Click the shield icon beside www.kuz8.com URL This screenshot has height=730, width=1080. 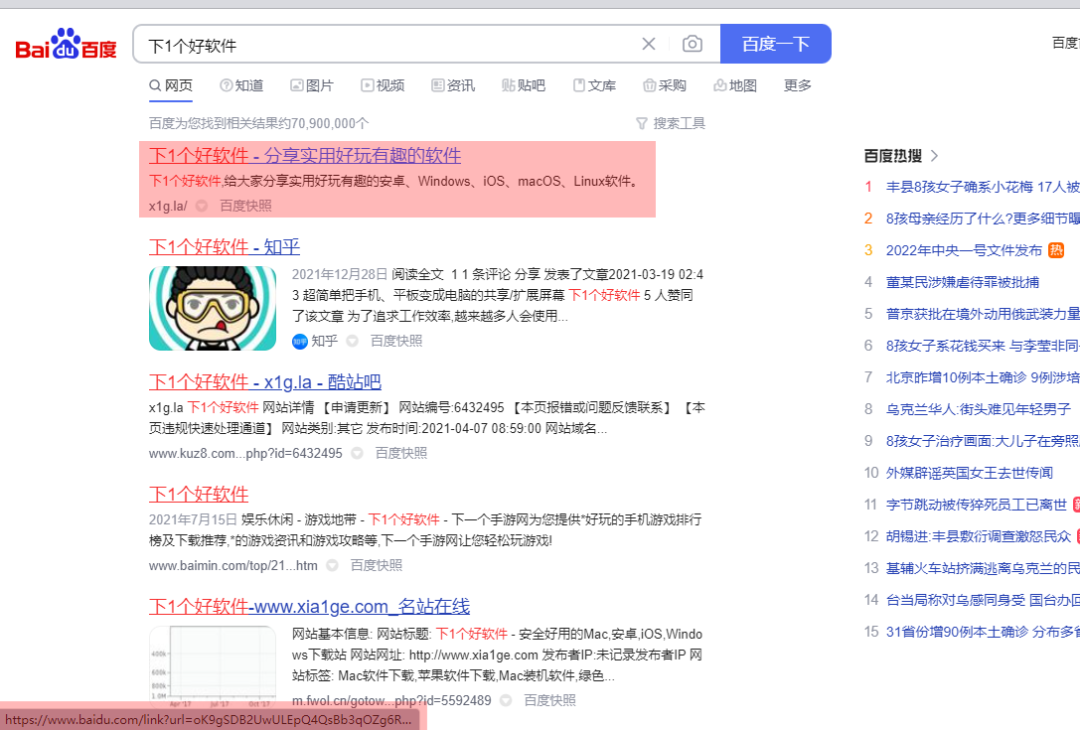click(357, 453)
